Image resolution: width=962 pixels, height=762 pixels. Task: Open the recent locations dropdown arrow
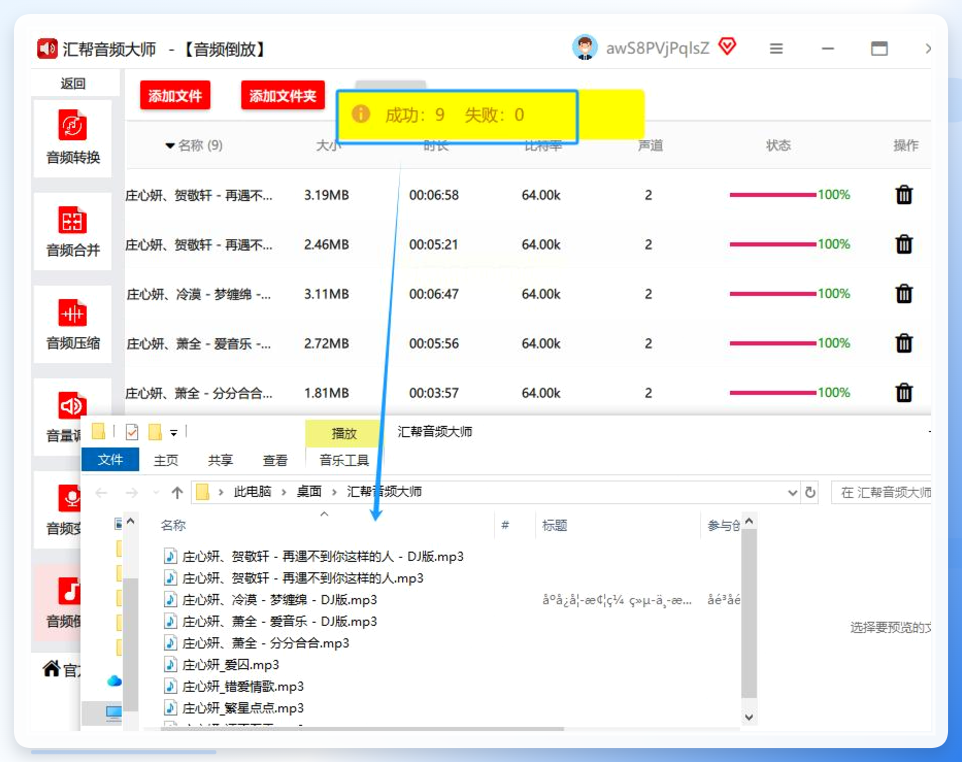pos(156,492)
